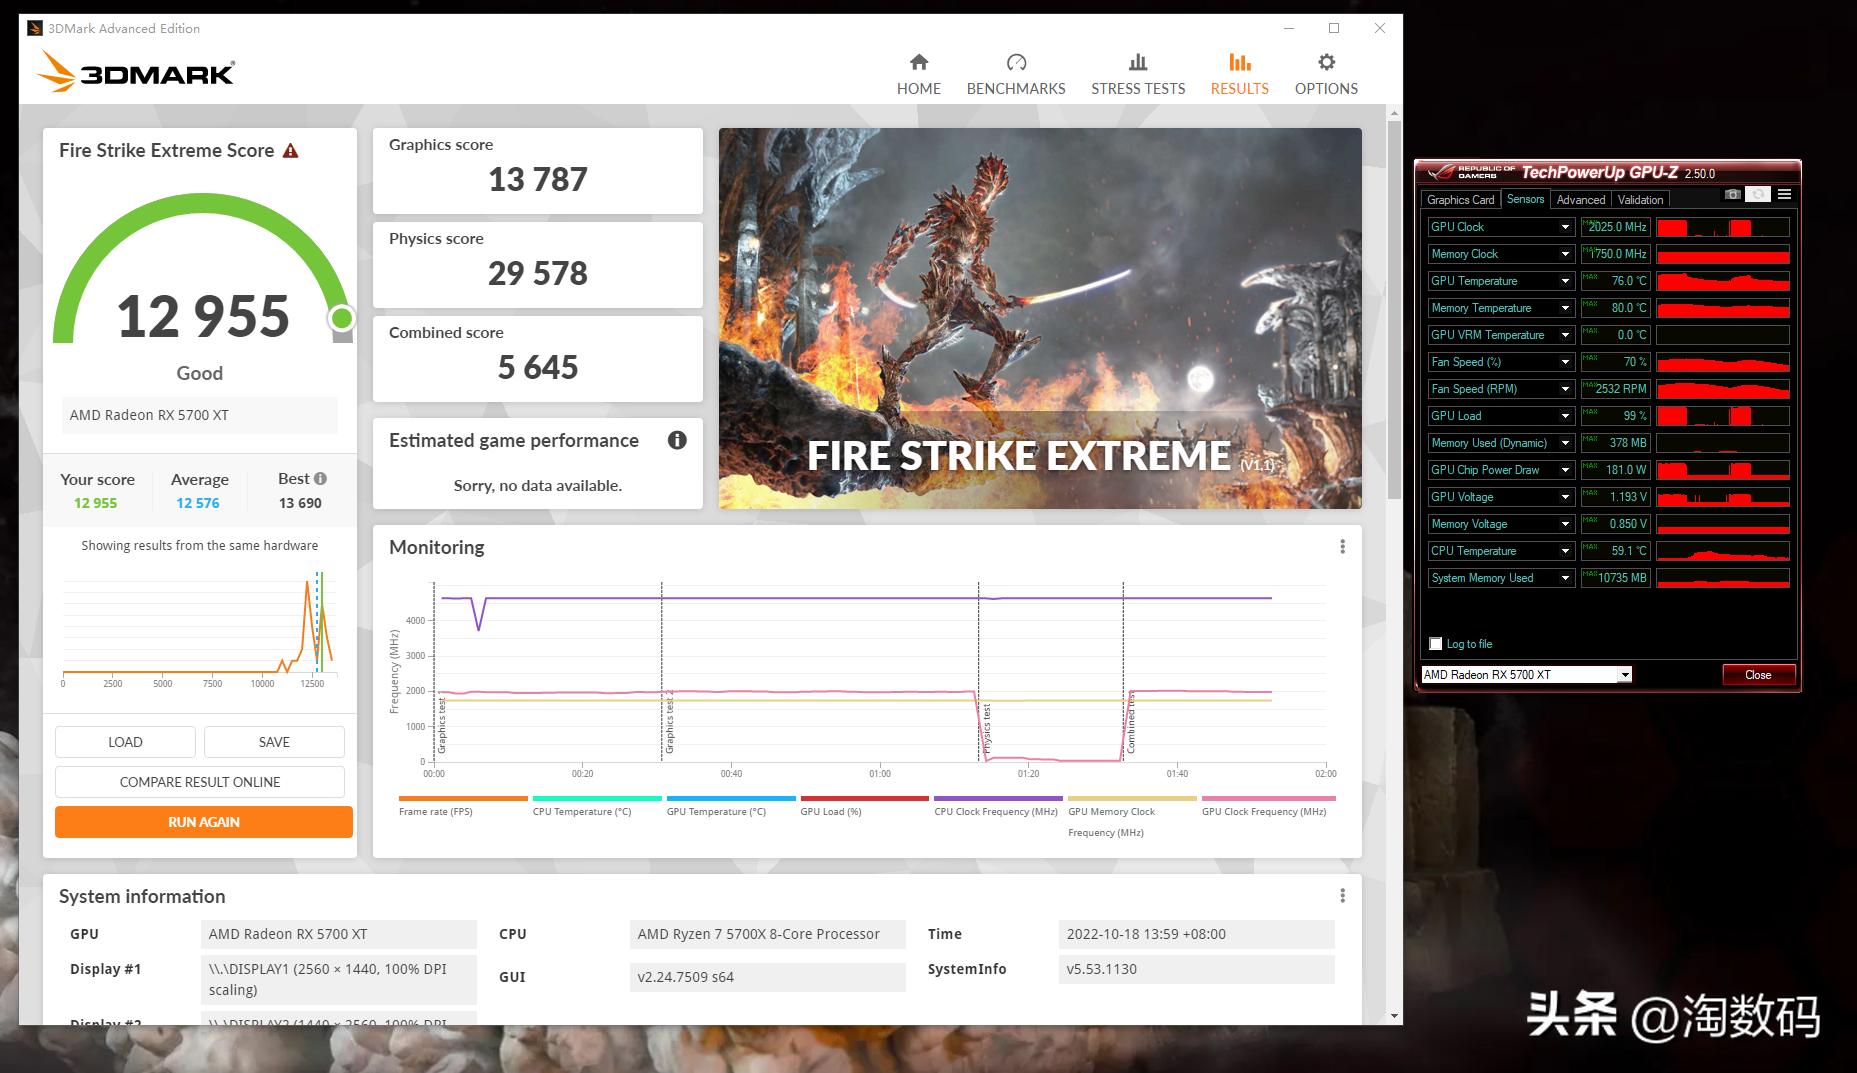Viewport: 1857px width, 1073px height.
Task: Open 3DMark Options via the gear icon
Action: click(x=1326, y=72)
